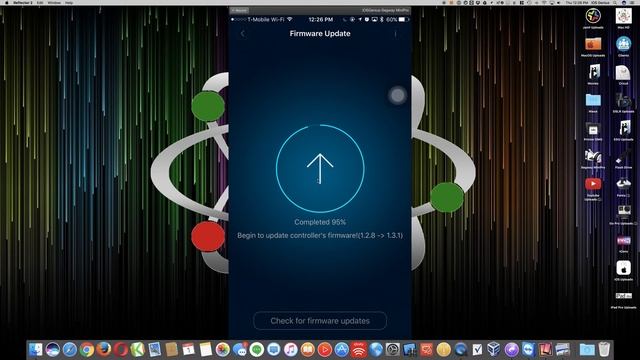Click the 'Begin to update controller's firmware' text
The height and width of the screenshot is (360, 640).
[320, 236]
